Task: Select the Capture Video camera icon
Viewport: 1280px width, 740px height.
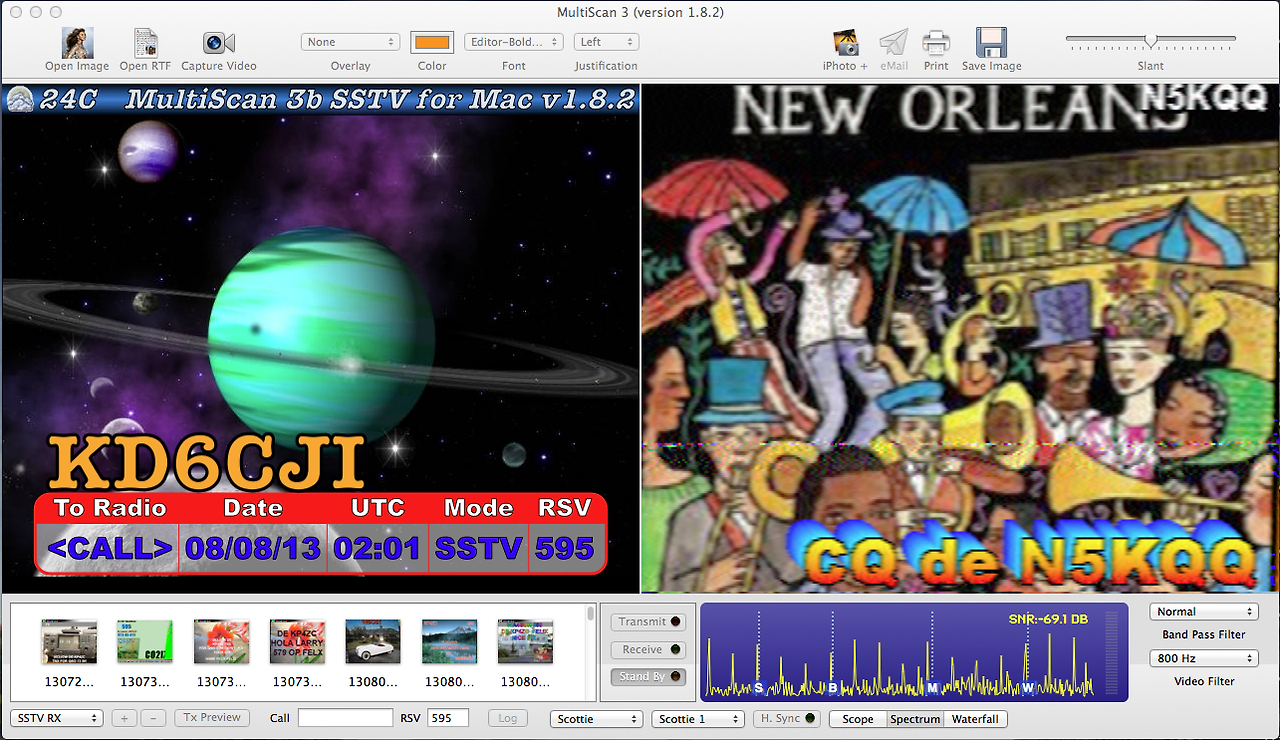Action: (x=218, y=44)
